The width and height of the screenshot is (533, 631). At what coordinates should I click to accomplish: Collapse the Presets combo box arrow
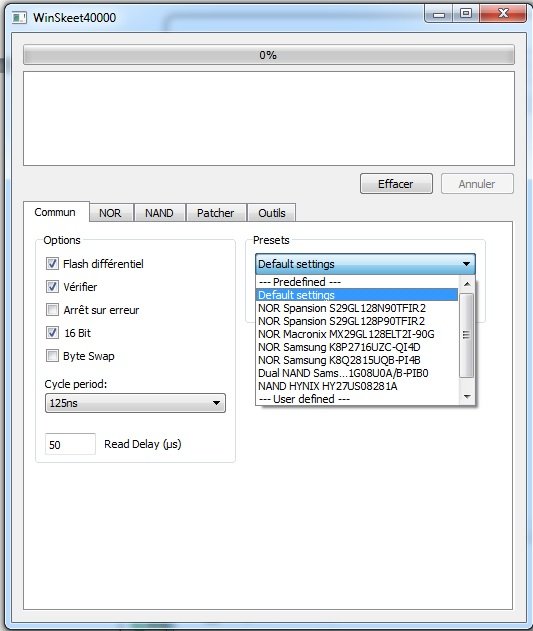[466, 264]
